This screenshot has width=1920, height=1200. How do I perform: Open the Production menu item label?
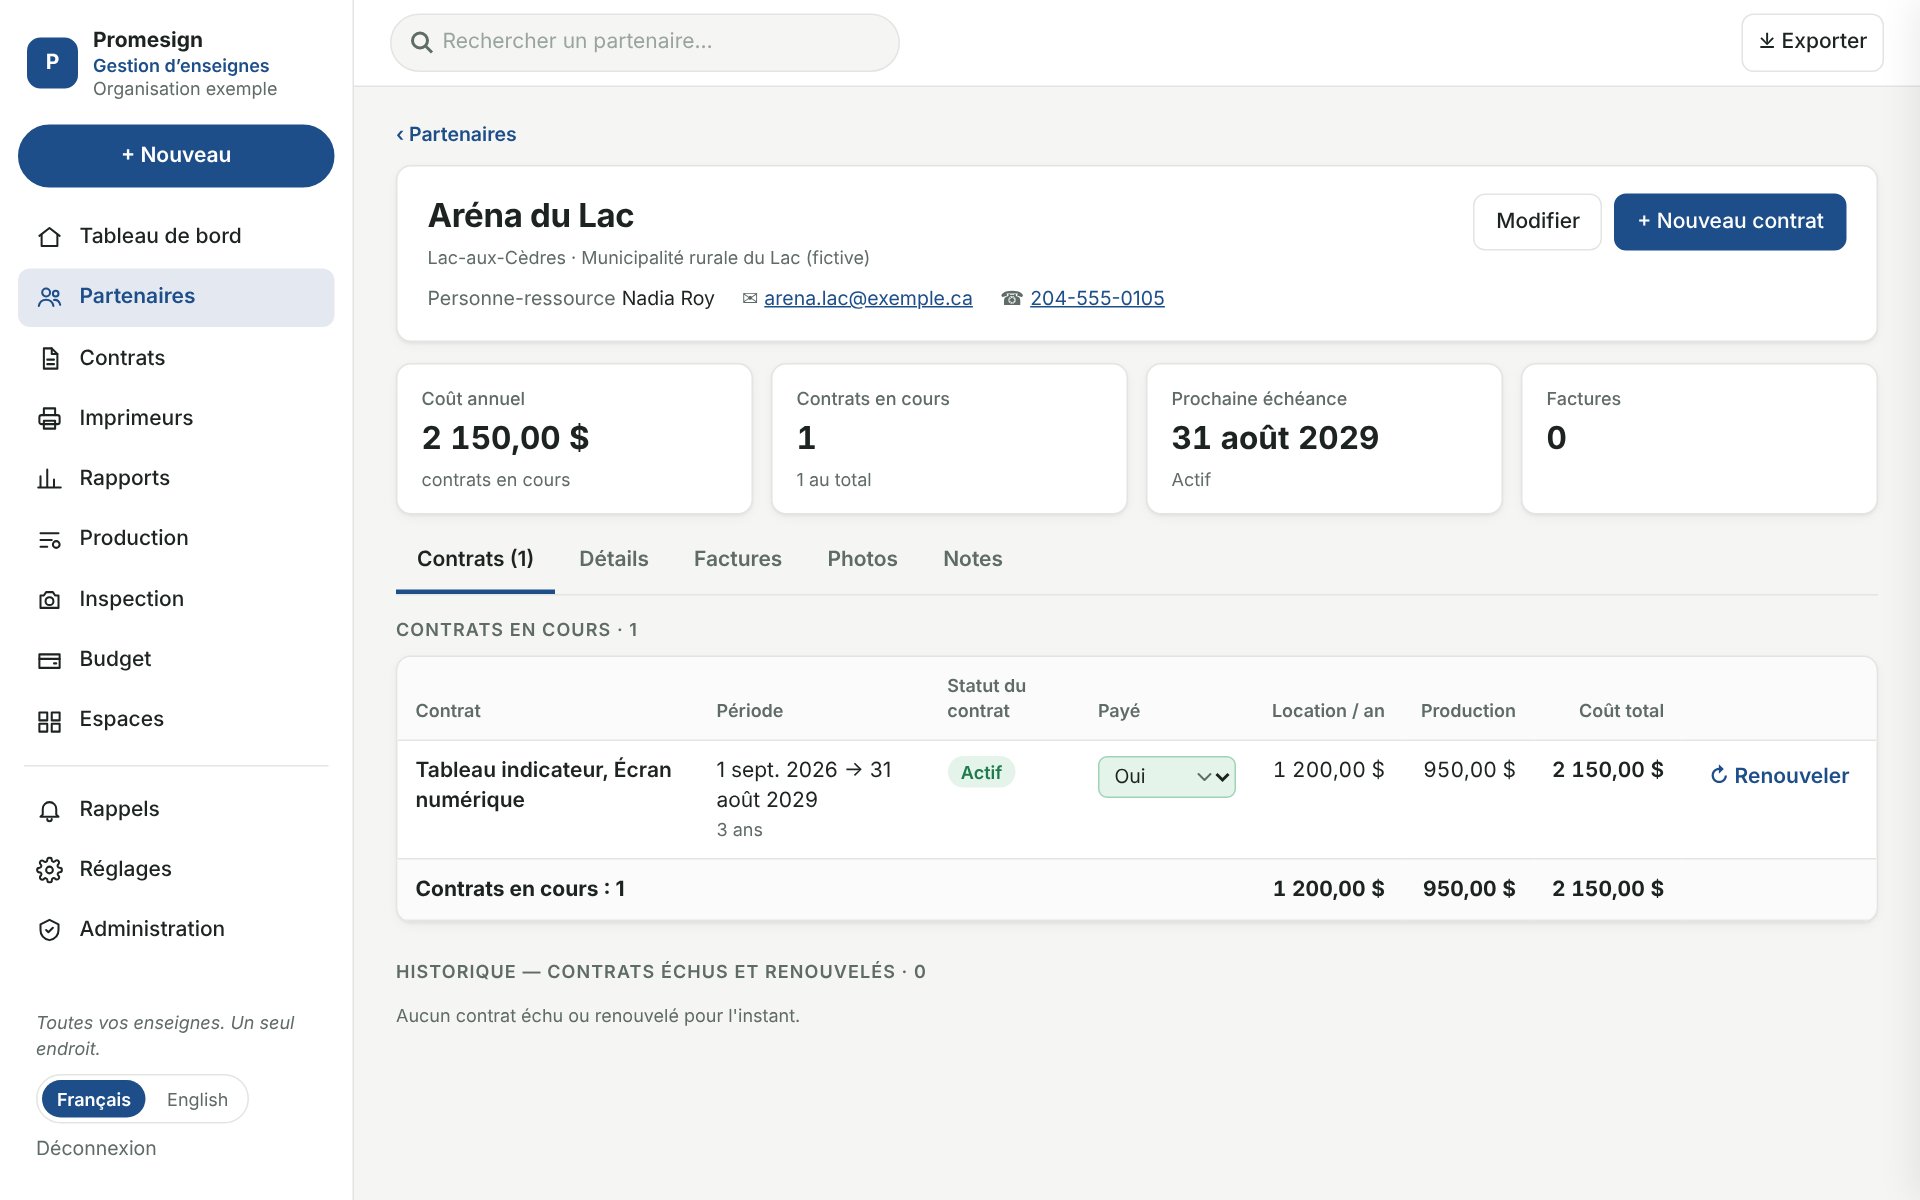tap(134, 538)
